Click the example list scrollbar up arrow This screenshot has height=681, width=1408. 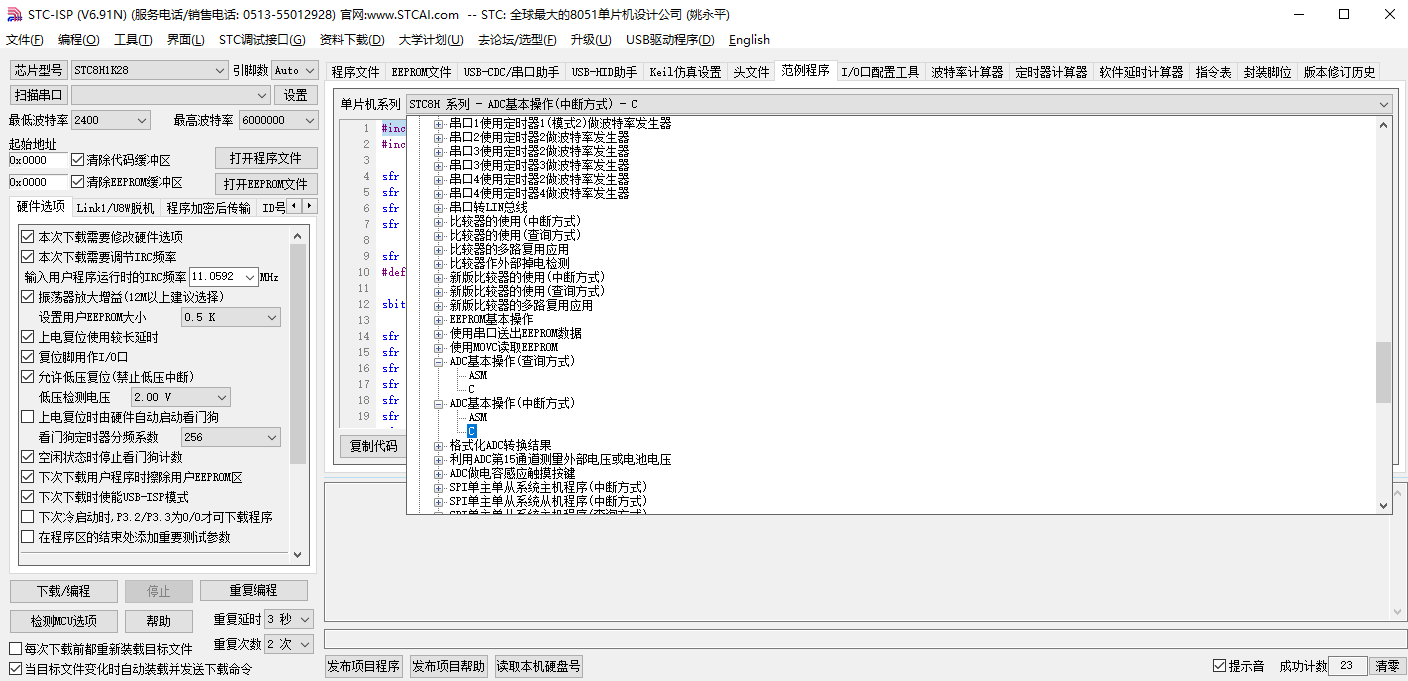(1384, 125)
